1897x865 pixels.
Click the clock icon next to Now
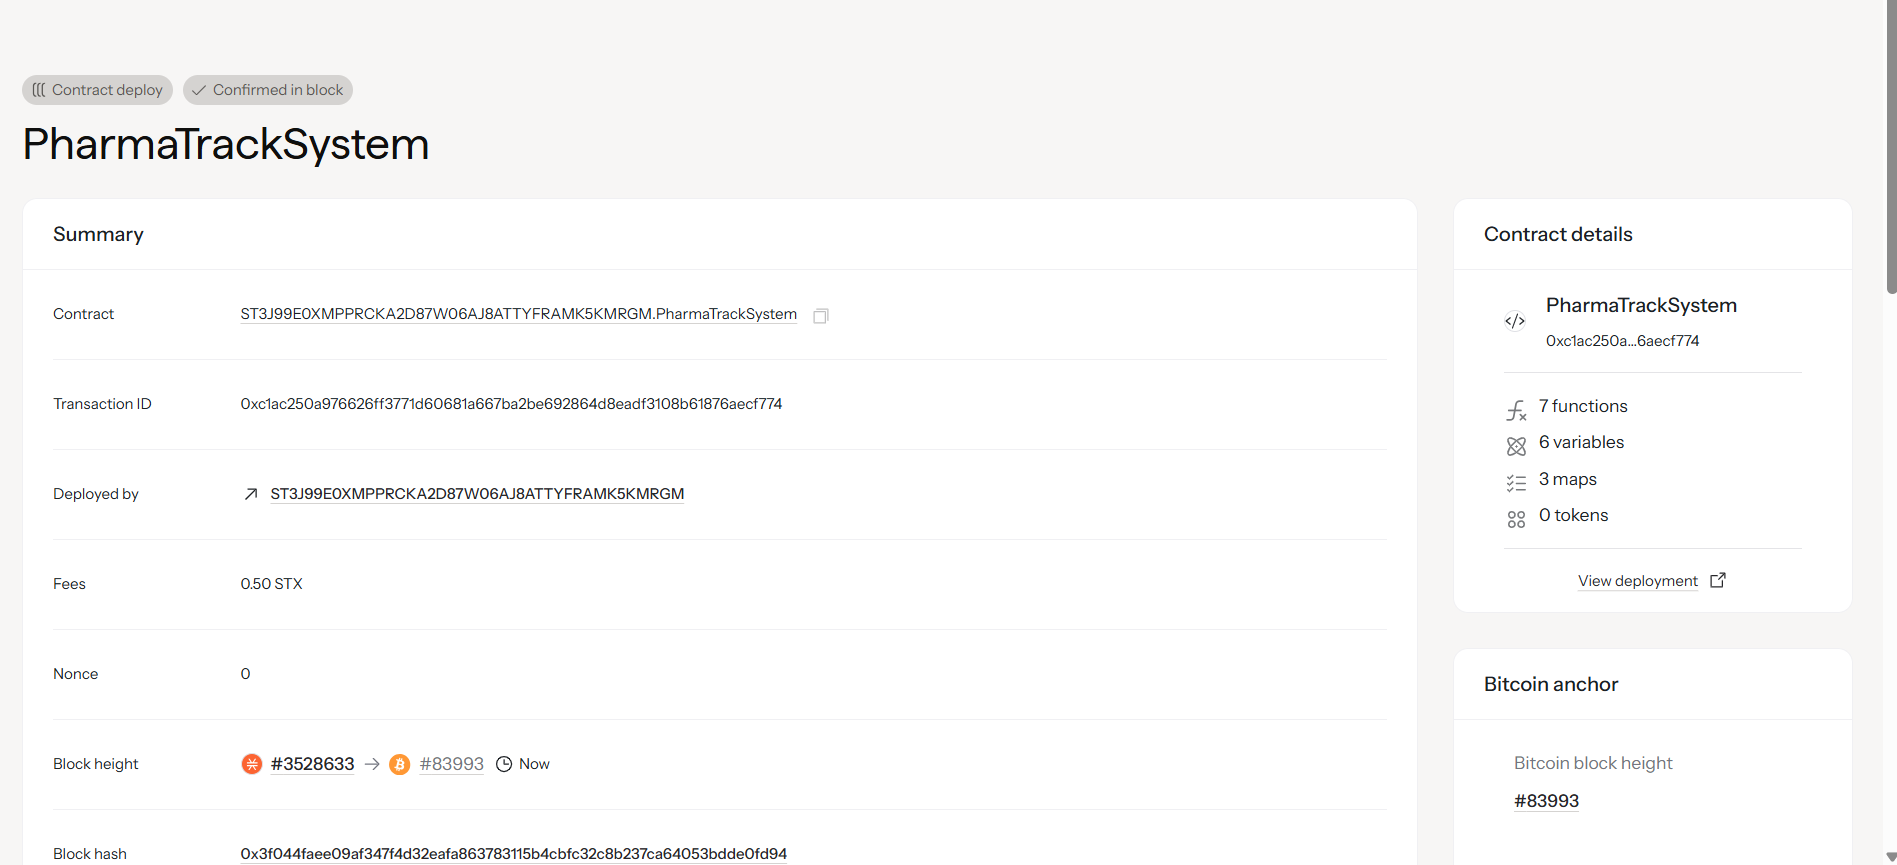[504, 764]
